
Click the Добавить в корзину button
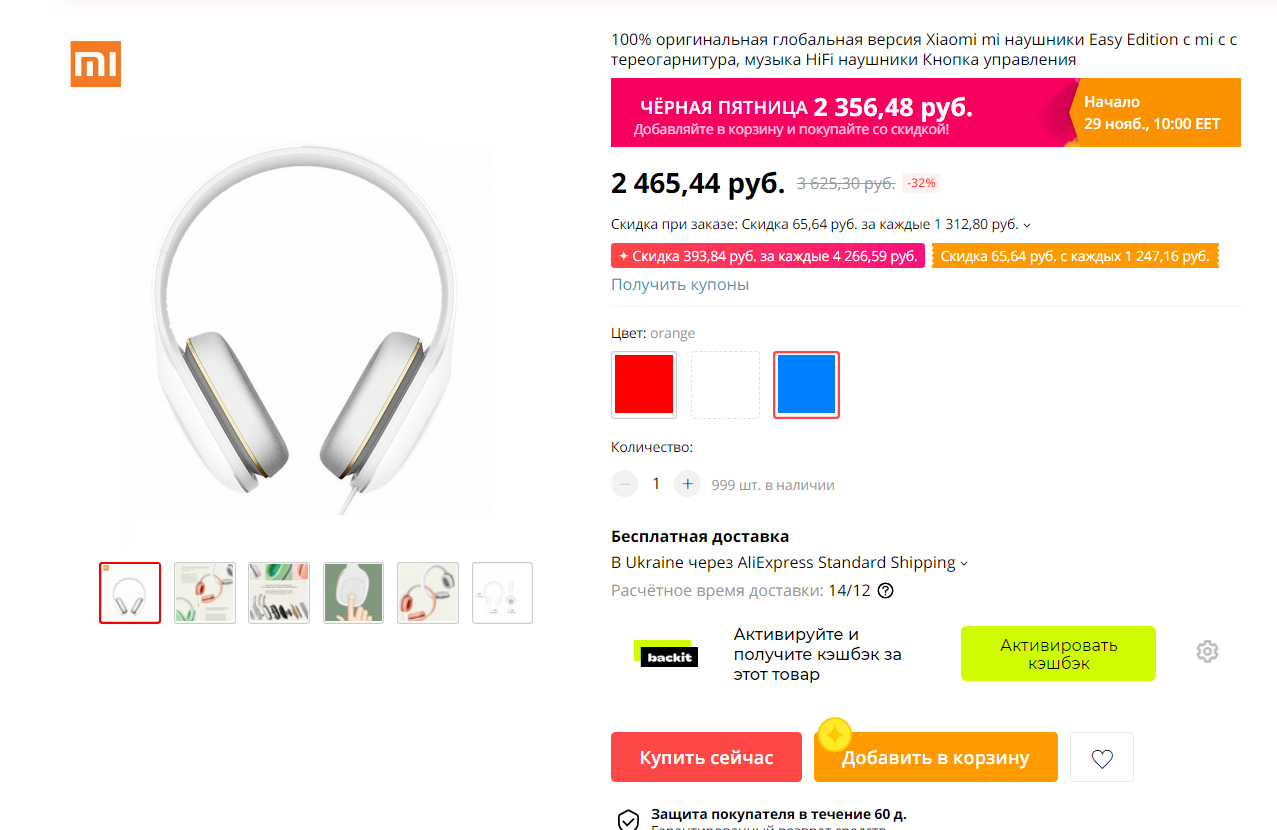(935, 757)
